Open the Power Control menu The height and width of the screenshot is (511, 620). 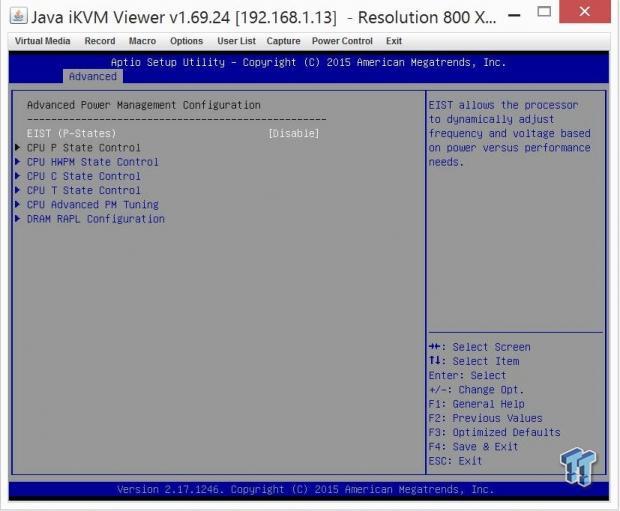pyautogui.click(x=342, y=41)
